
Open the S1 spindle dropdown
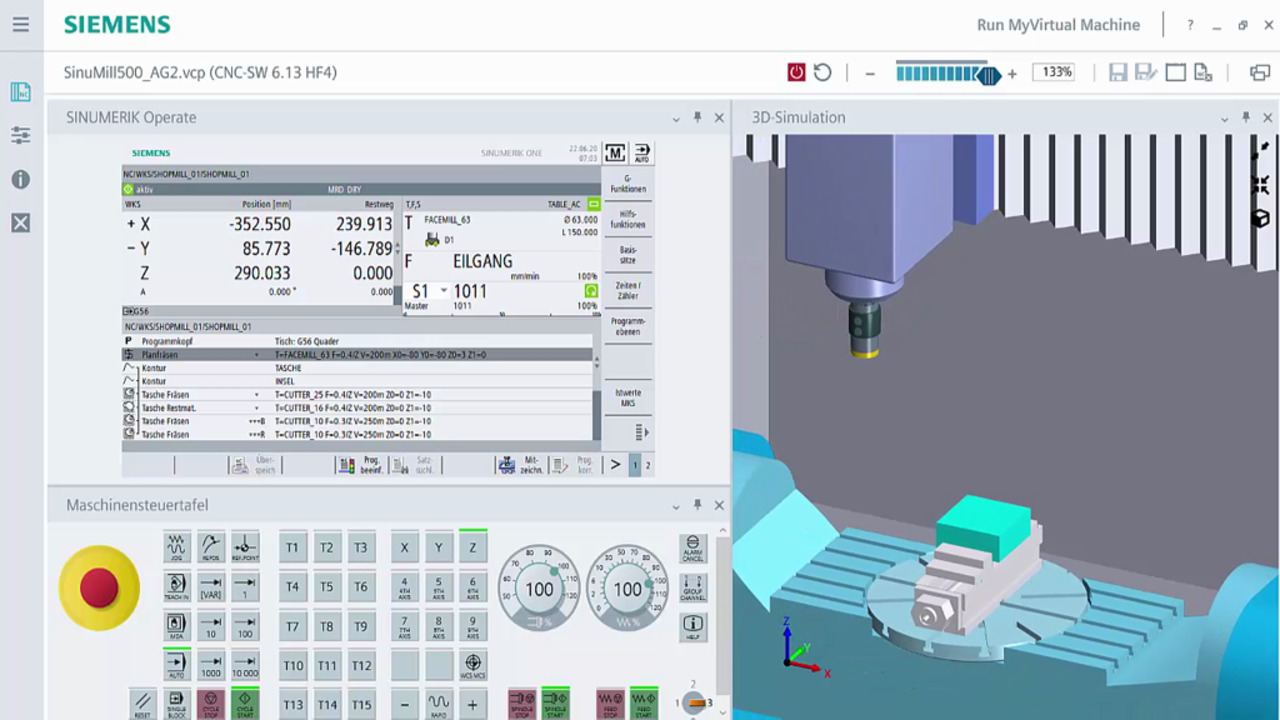444,291
